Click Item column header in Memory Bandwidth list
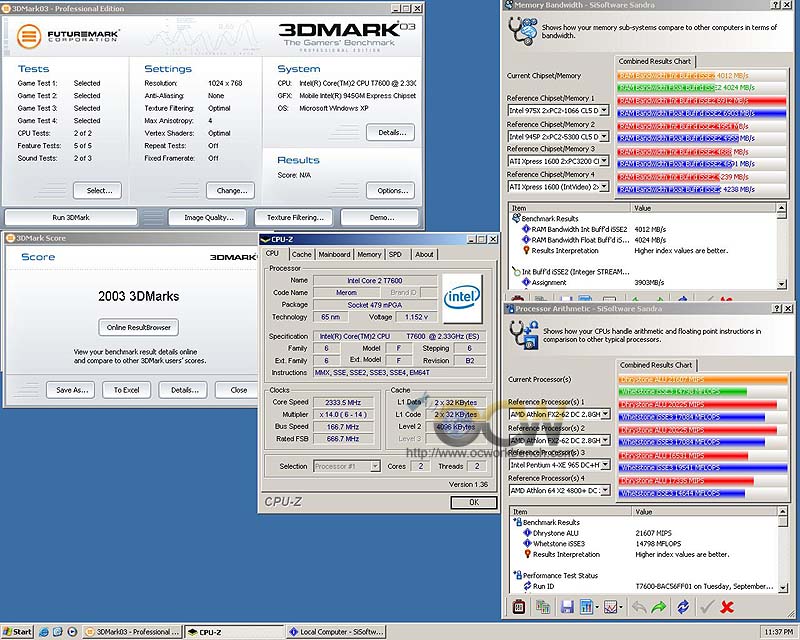 pos(569,208)
